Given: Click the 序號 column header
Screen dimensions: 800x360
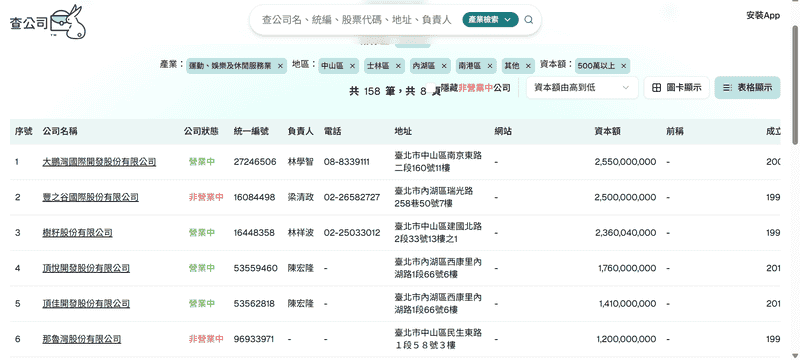Looking at the screenshot, I should point(23,132).
